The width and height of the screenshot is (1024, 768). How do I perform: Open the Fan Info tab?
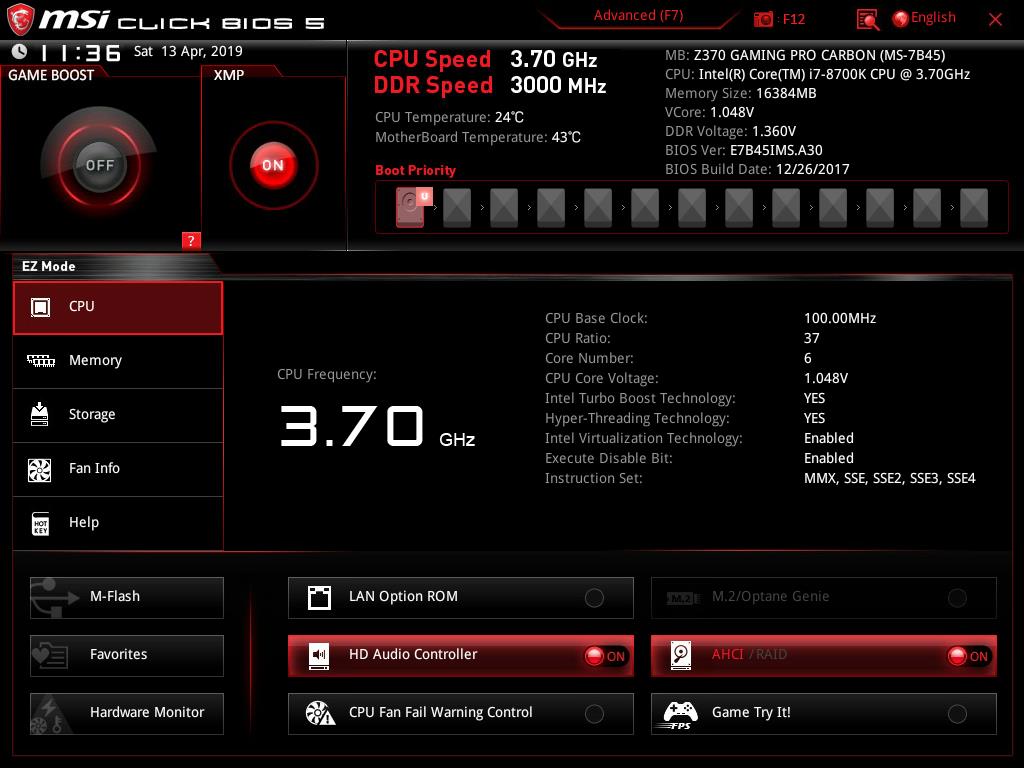[x=118, y=470]
